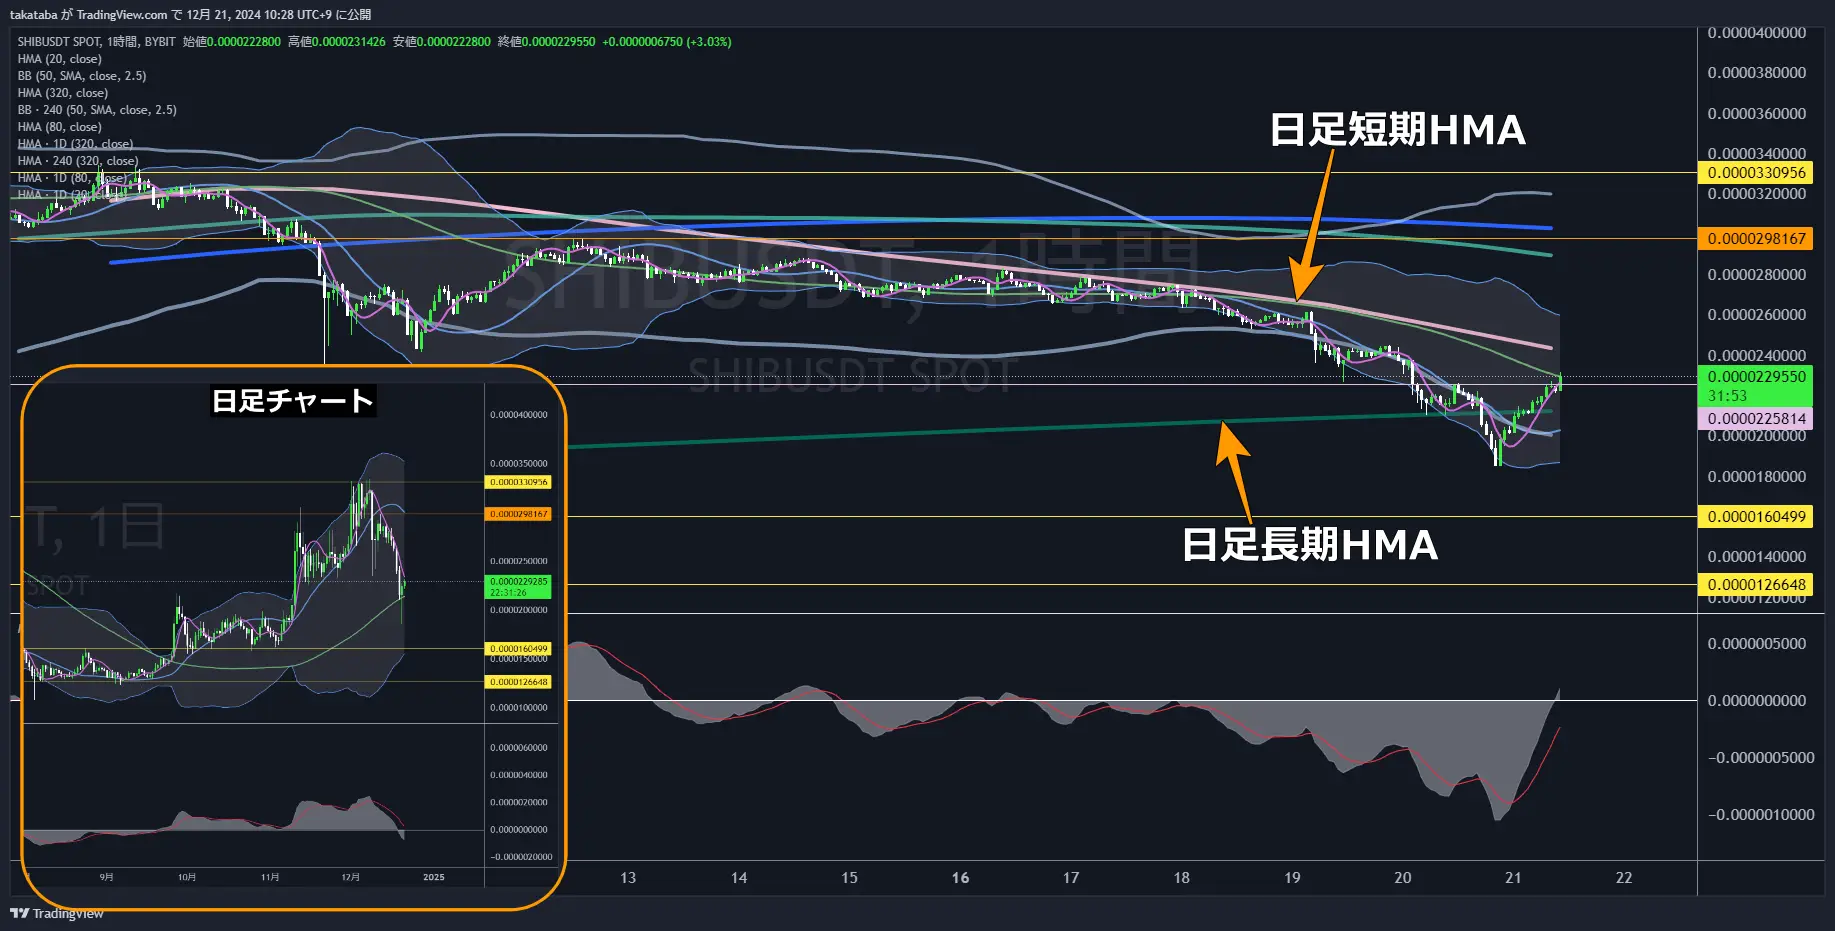Click inset green price label with 22:31:26 countdown
Viewport: 1835px width, 931px height.
(x=519, y=587)
